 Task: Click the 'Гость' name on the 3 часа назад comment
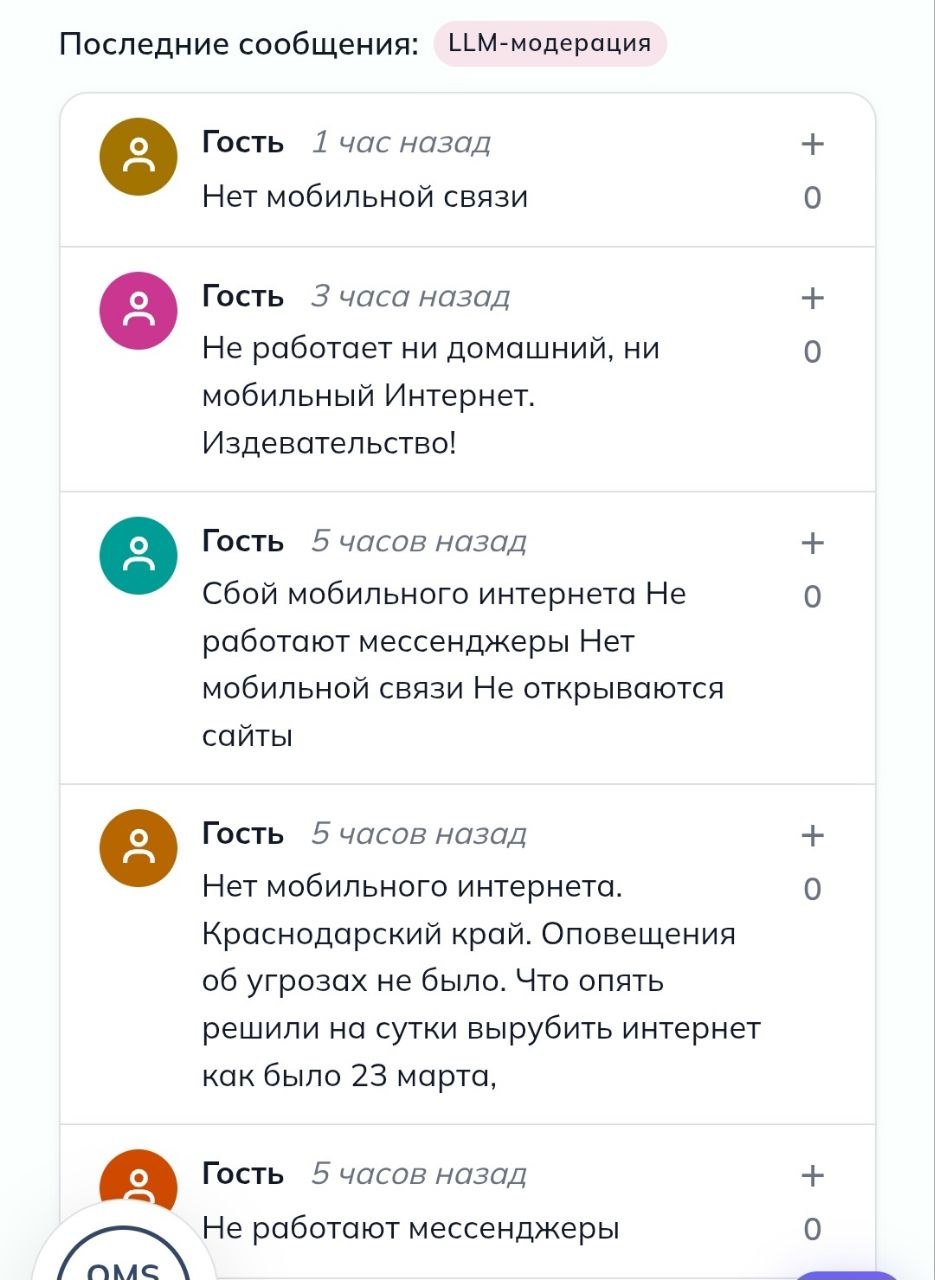pyautogui.click(x=243, y=297)
